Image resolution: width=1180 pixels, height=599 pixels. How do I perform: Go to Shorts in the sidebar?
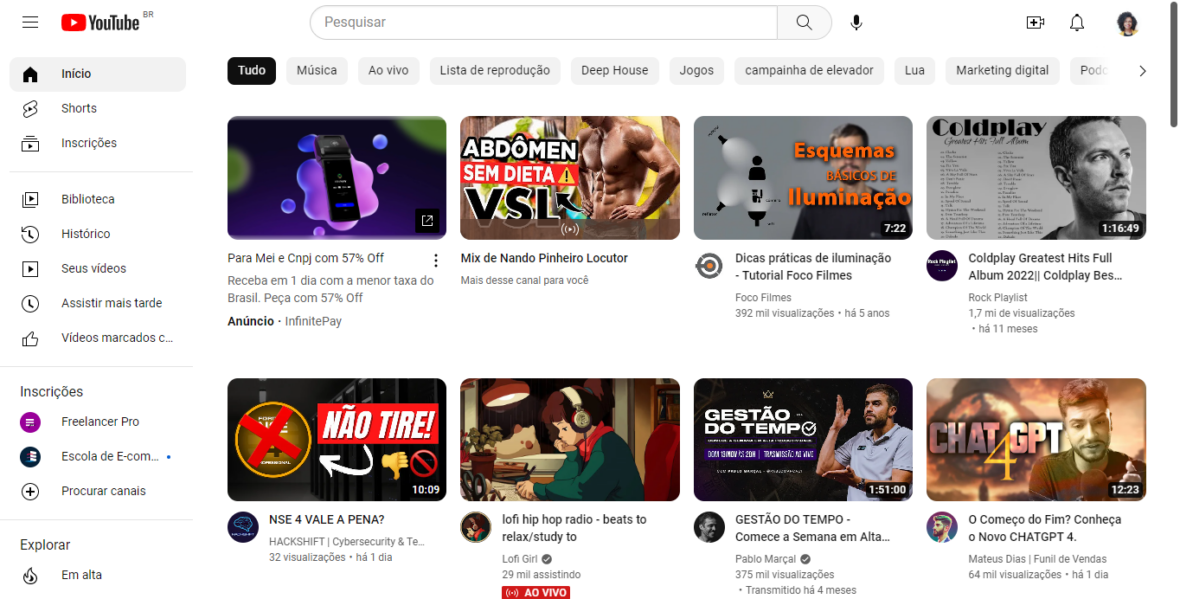pos(79,107)
